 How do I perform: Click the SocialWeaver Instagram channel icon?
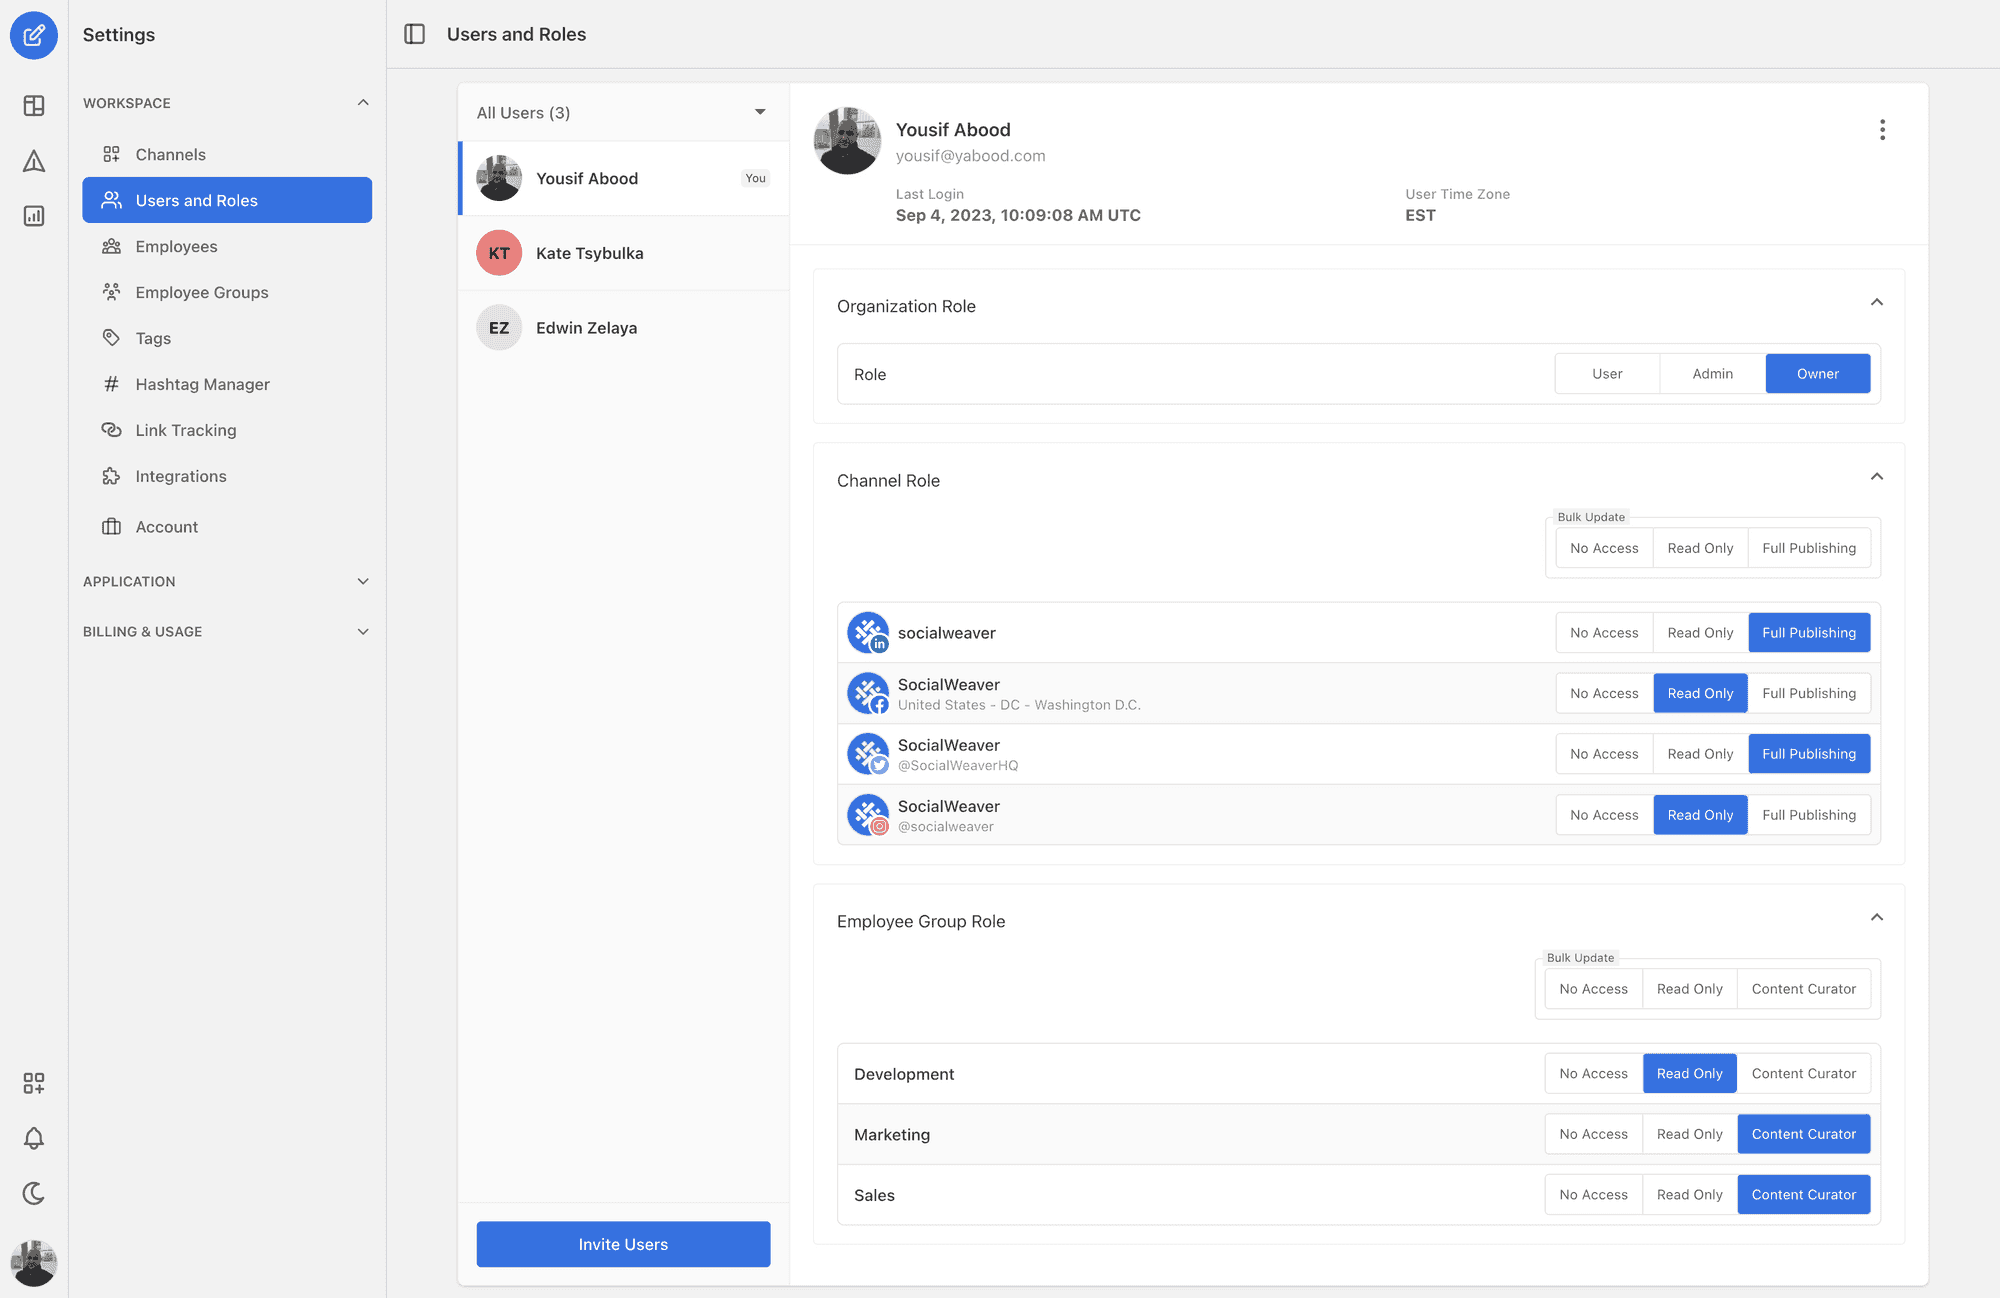pyautogui.click(x=868, y=815)
